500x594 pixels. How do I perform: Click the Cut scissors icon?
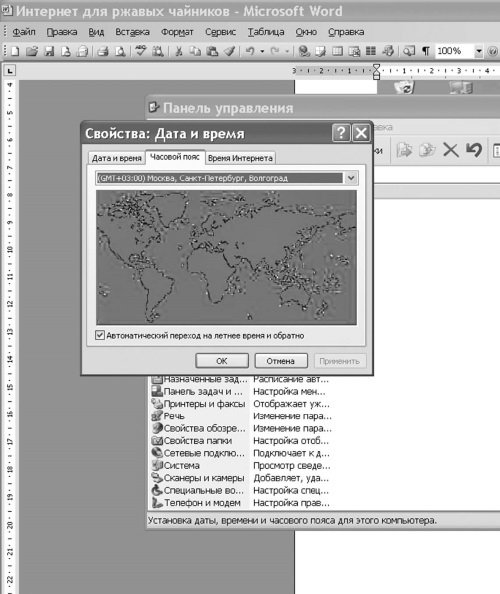[x=179, y=51]
